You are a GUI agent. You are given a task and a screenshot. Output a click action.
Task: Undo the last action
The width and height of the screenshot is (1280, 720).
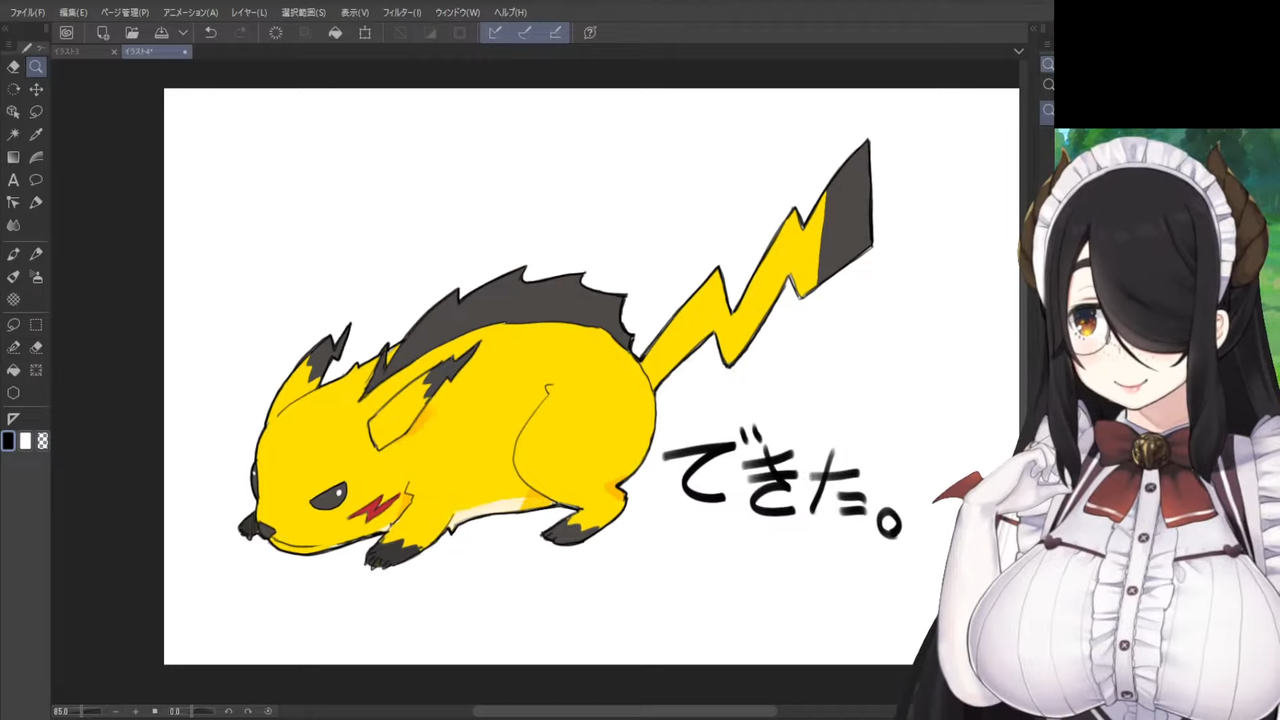point(210,33)
